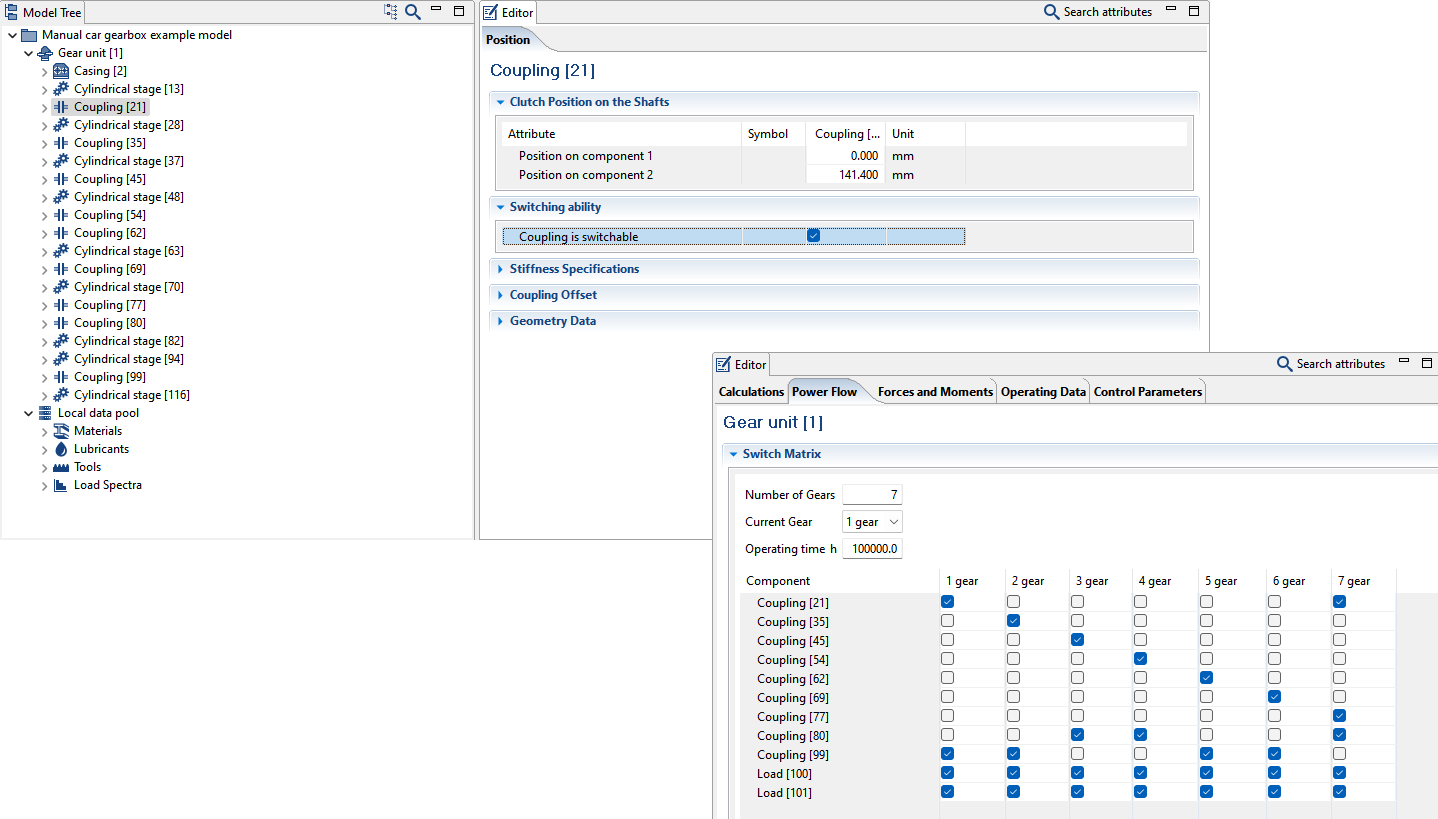
Task: Click Search attributes in the Gear unit editor
Action: click(x=1331, y=364)
